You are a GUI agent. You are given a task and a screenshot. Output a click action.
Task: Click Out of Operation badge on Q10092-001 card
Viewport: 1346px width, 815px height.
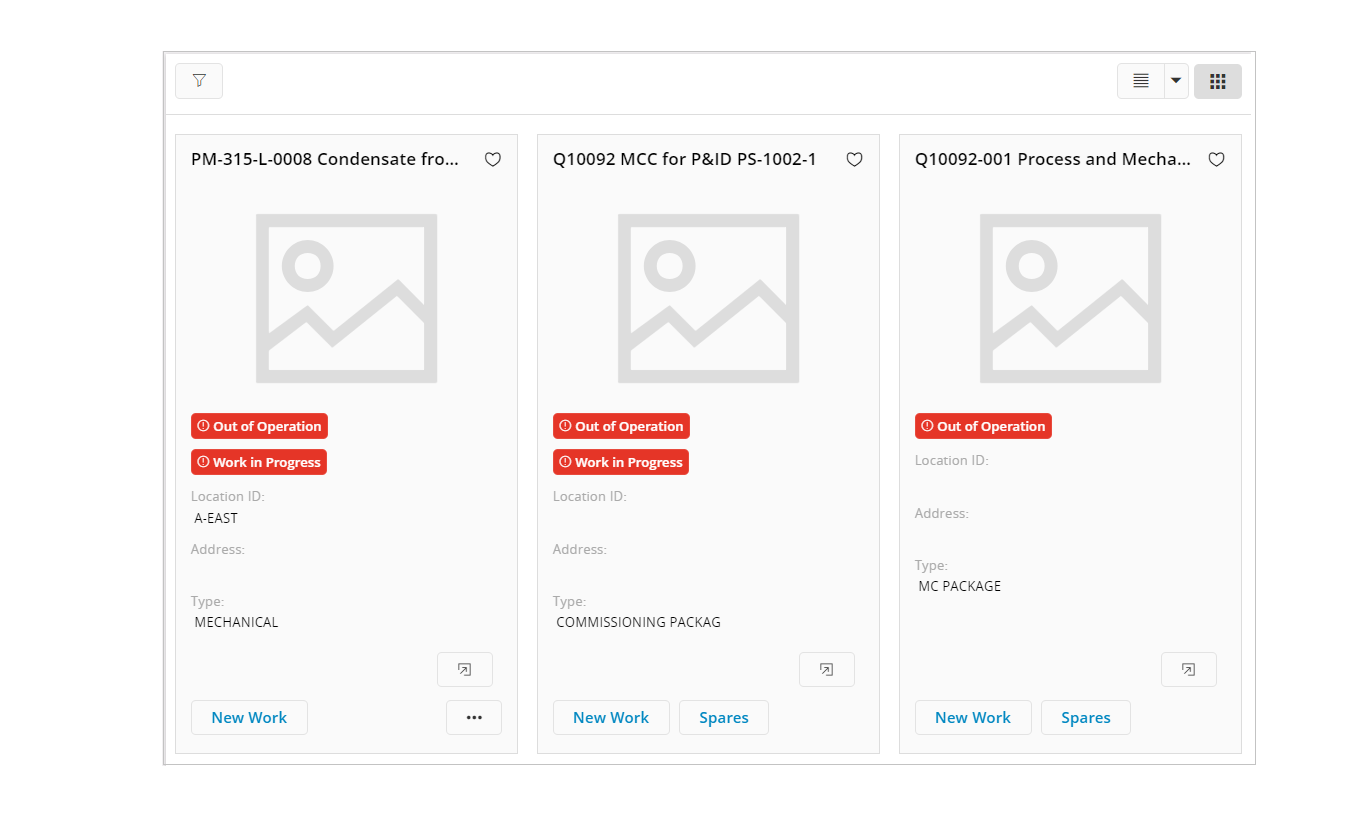click(983, 426)
